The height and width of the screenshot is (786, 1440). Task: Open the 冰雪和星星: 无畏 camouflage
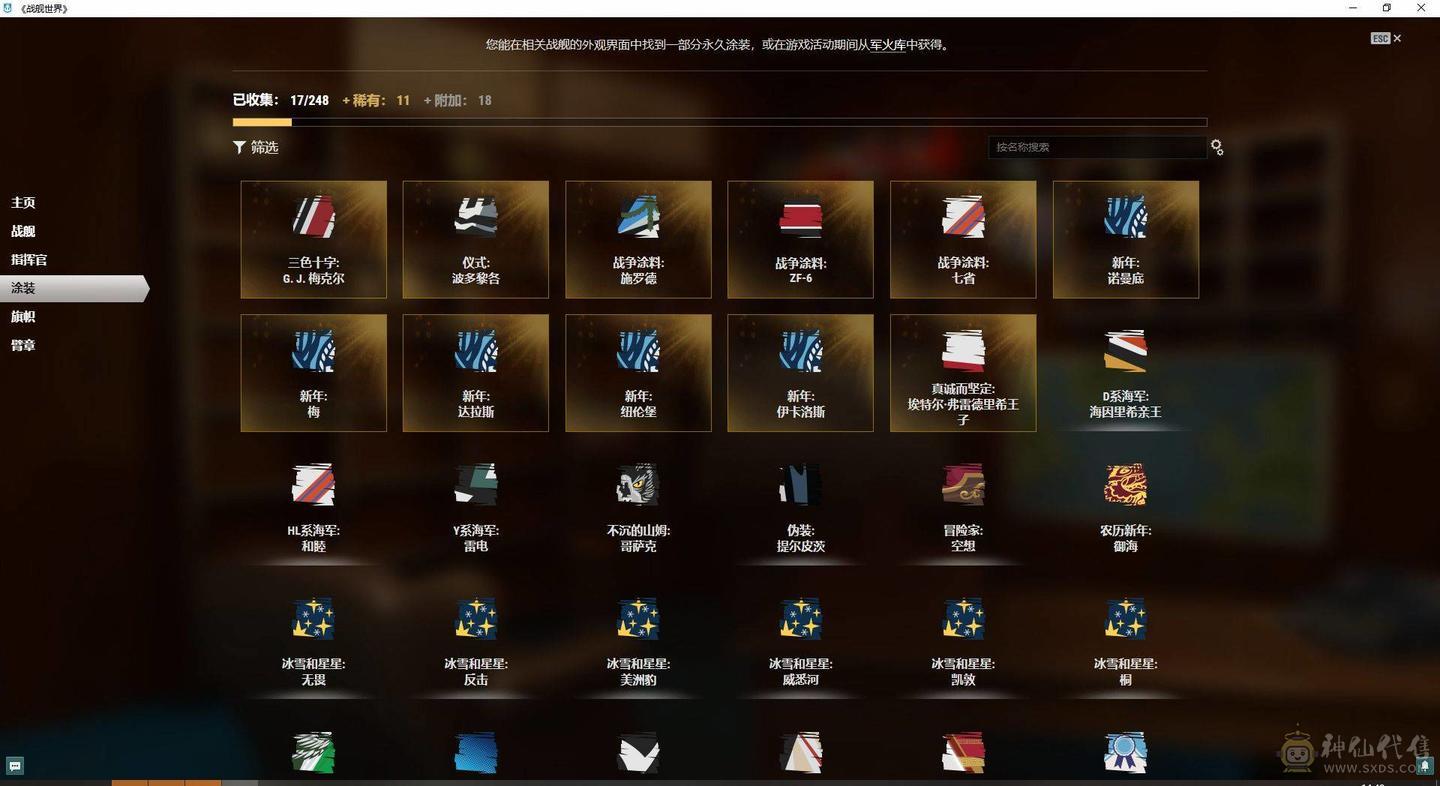pos(313,641)
